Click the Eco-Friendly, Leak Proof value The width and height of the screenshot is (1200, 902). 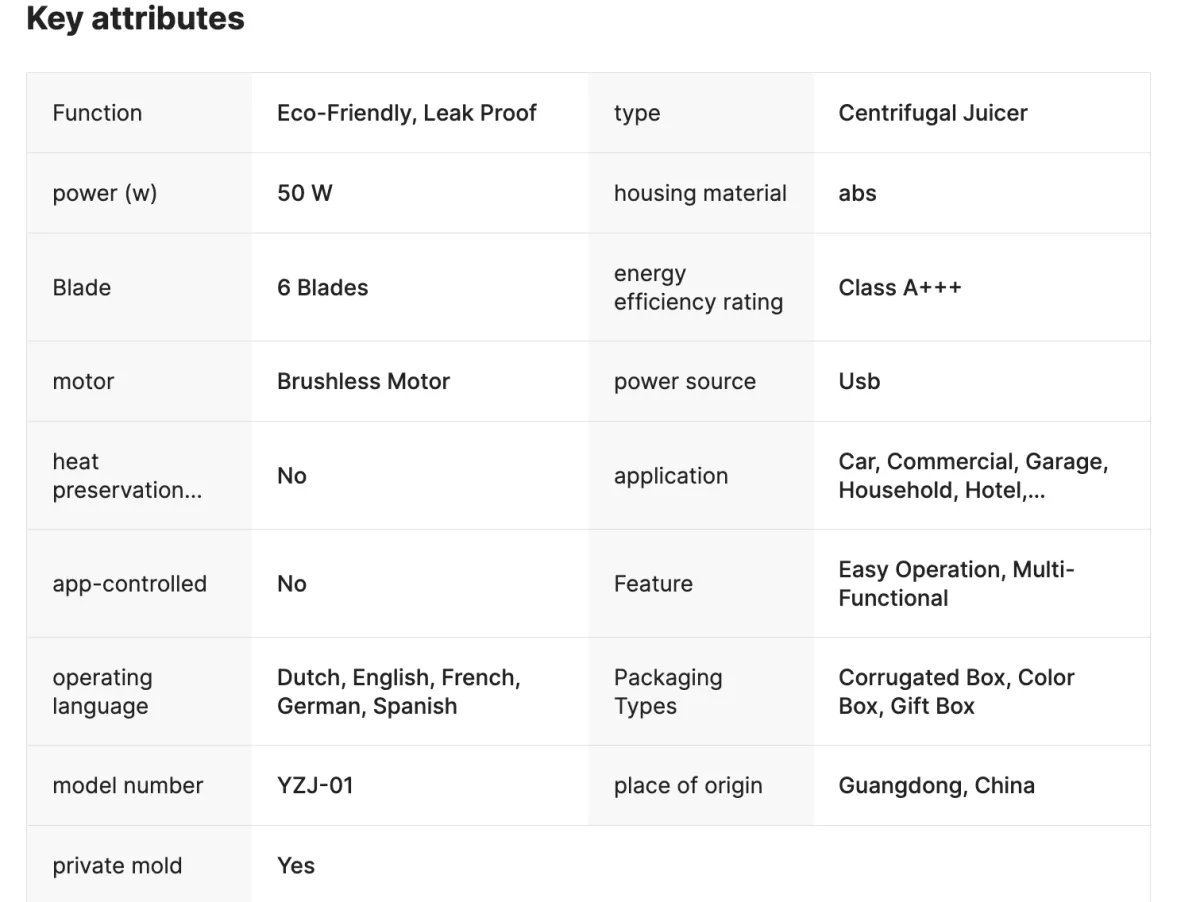click(407, 113)
